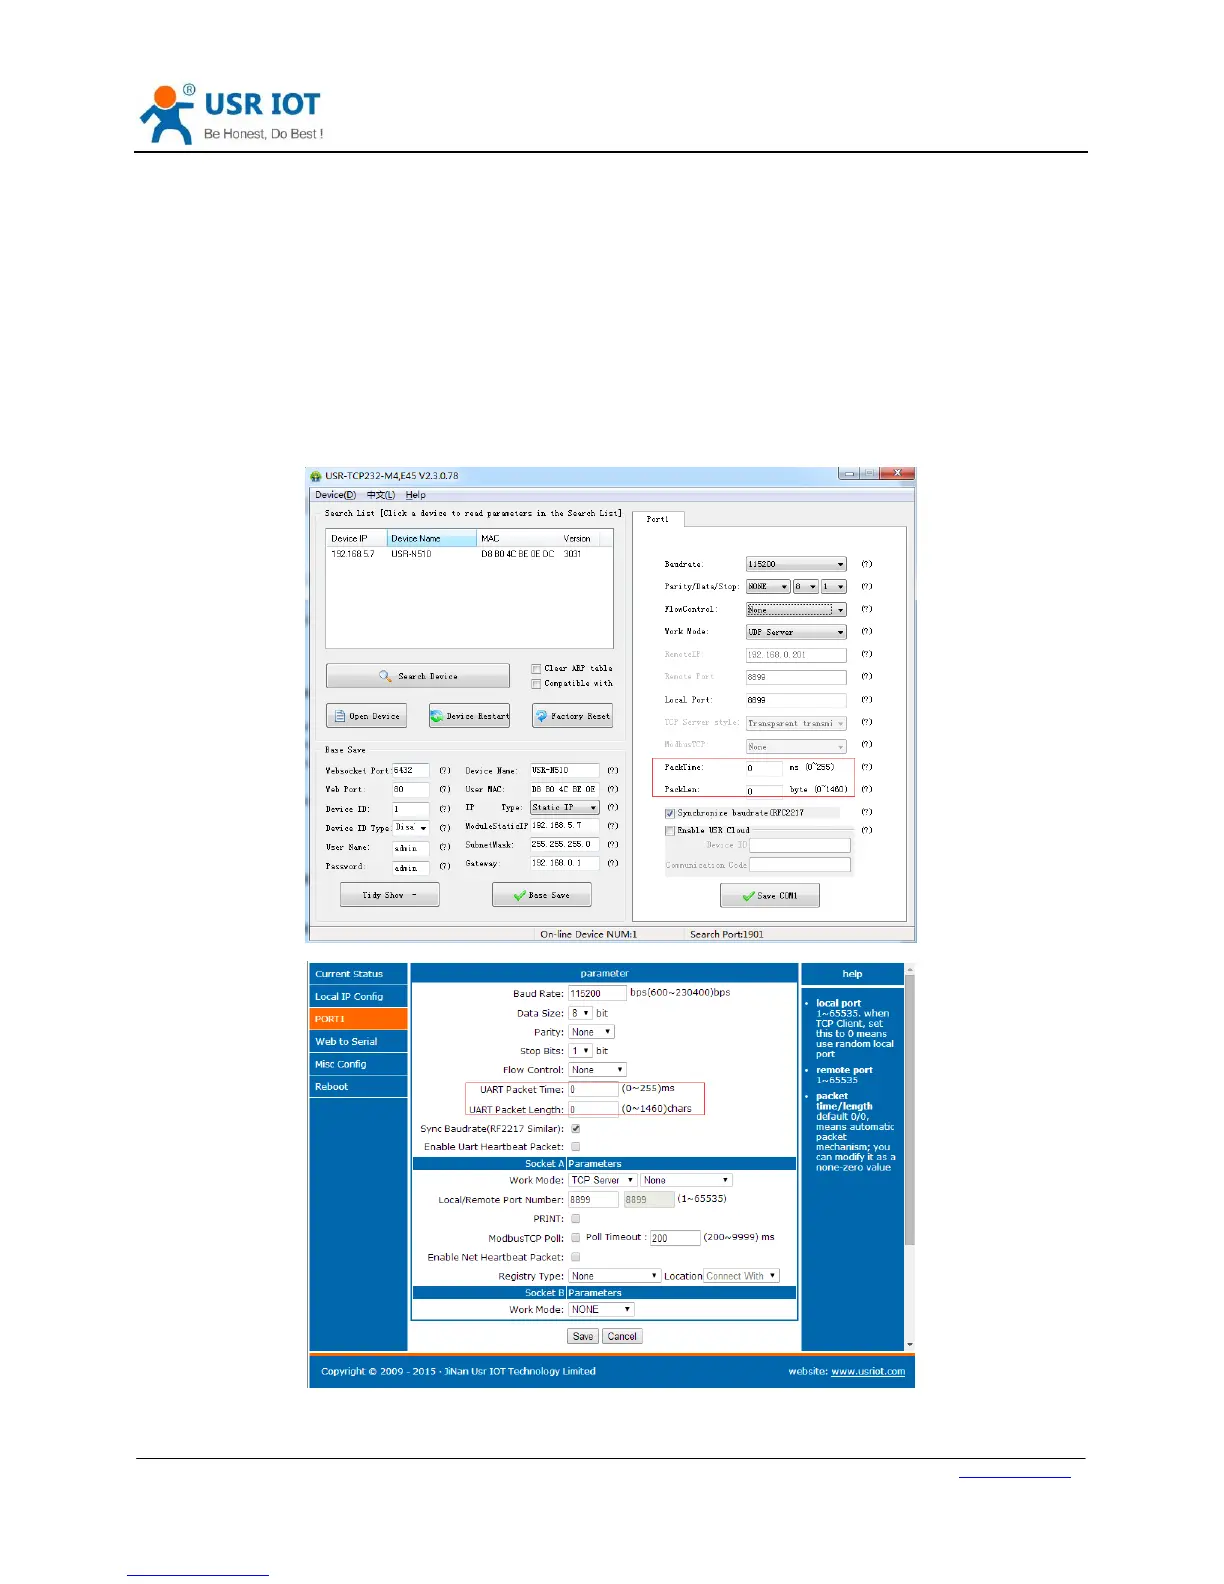Open the Device ID Type dropdown
Screen dimensions: 1224x1584
(x=411, y=827)
